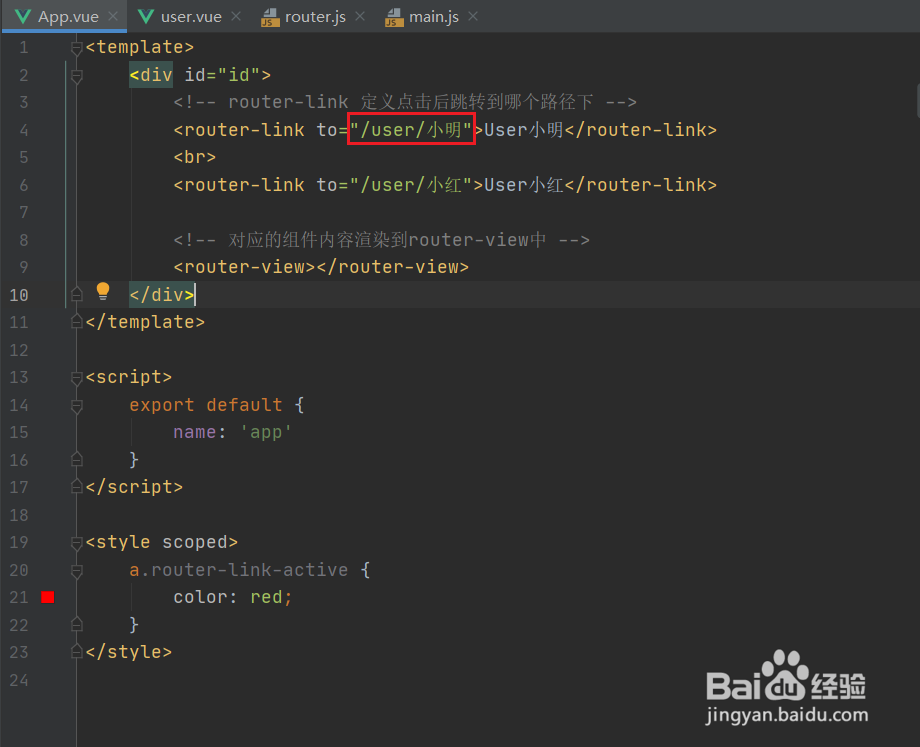Image resolution: width=920 pixels, height=747 pixels.
Task: Click the fold end marker on line 17
Action: 76,486
